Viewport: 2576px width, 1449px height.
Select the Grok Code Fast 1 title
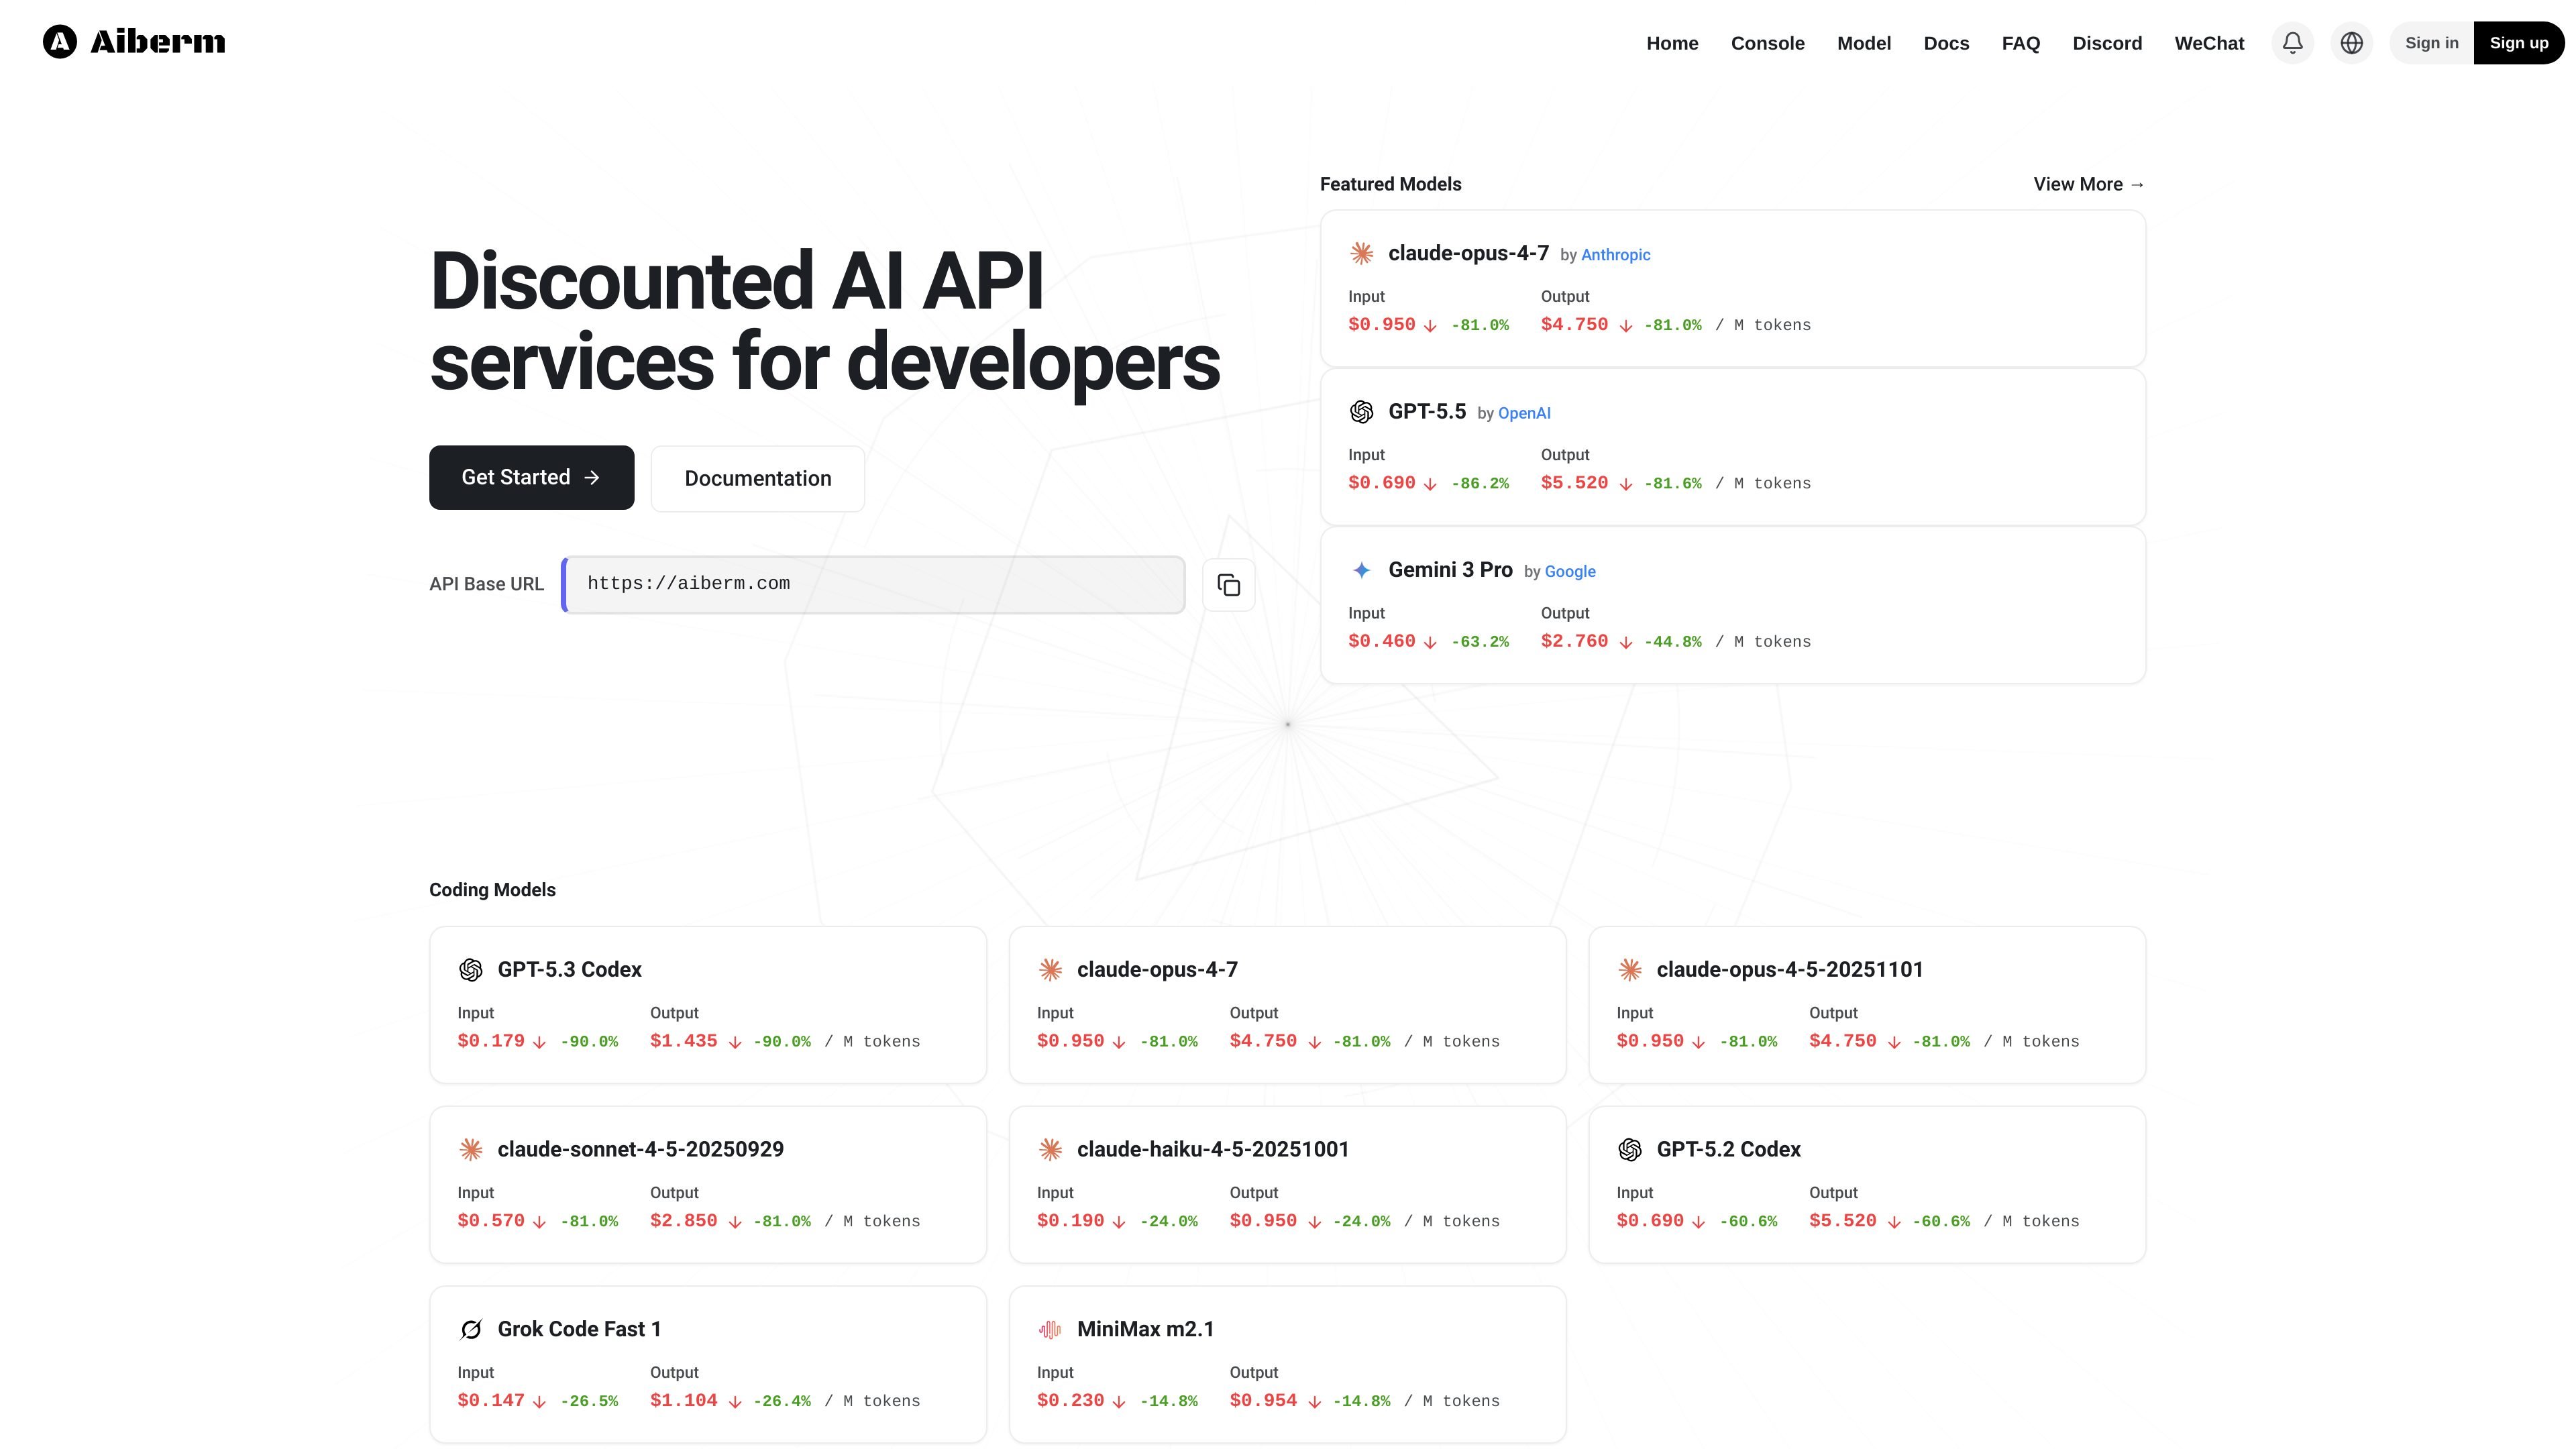(x=579, y=1330)
